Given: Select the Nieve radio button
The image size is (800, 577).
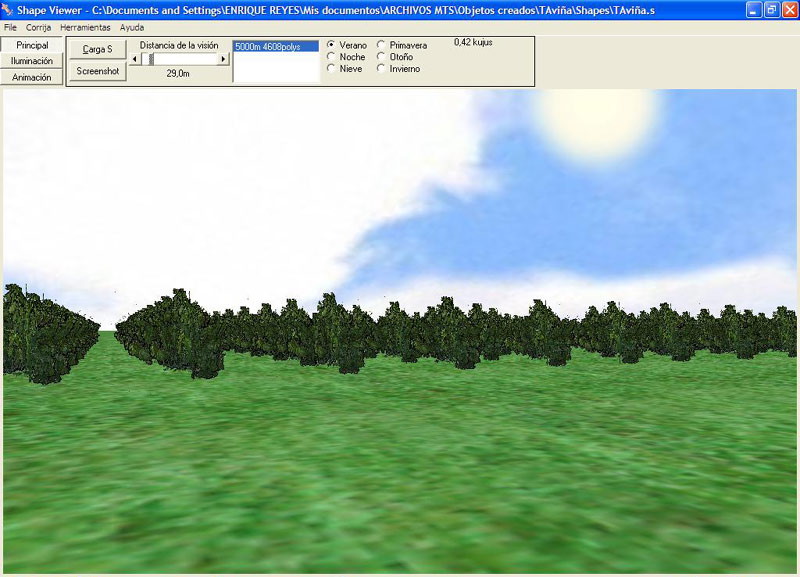Looking at the screenshot, I should (331, 69).
